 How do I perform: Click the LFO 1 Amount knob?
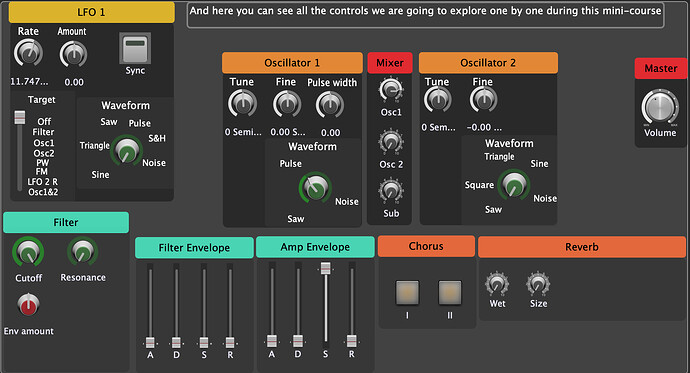coord(73,54)
